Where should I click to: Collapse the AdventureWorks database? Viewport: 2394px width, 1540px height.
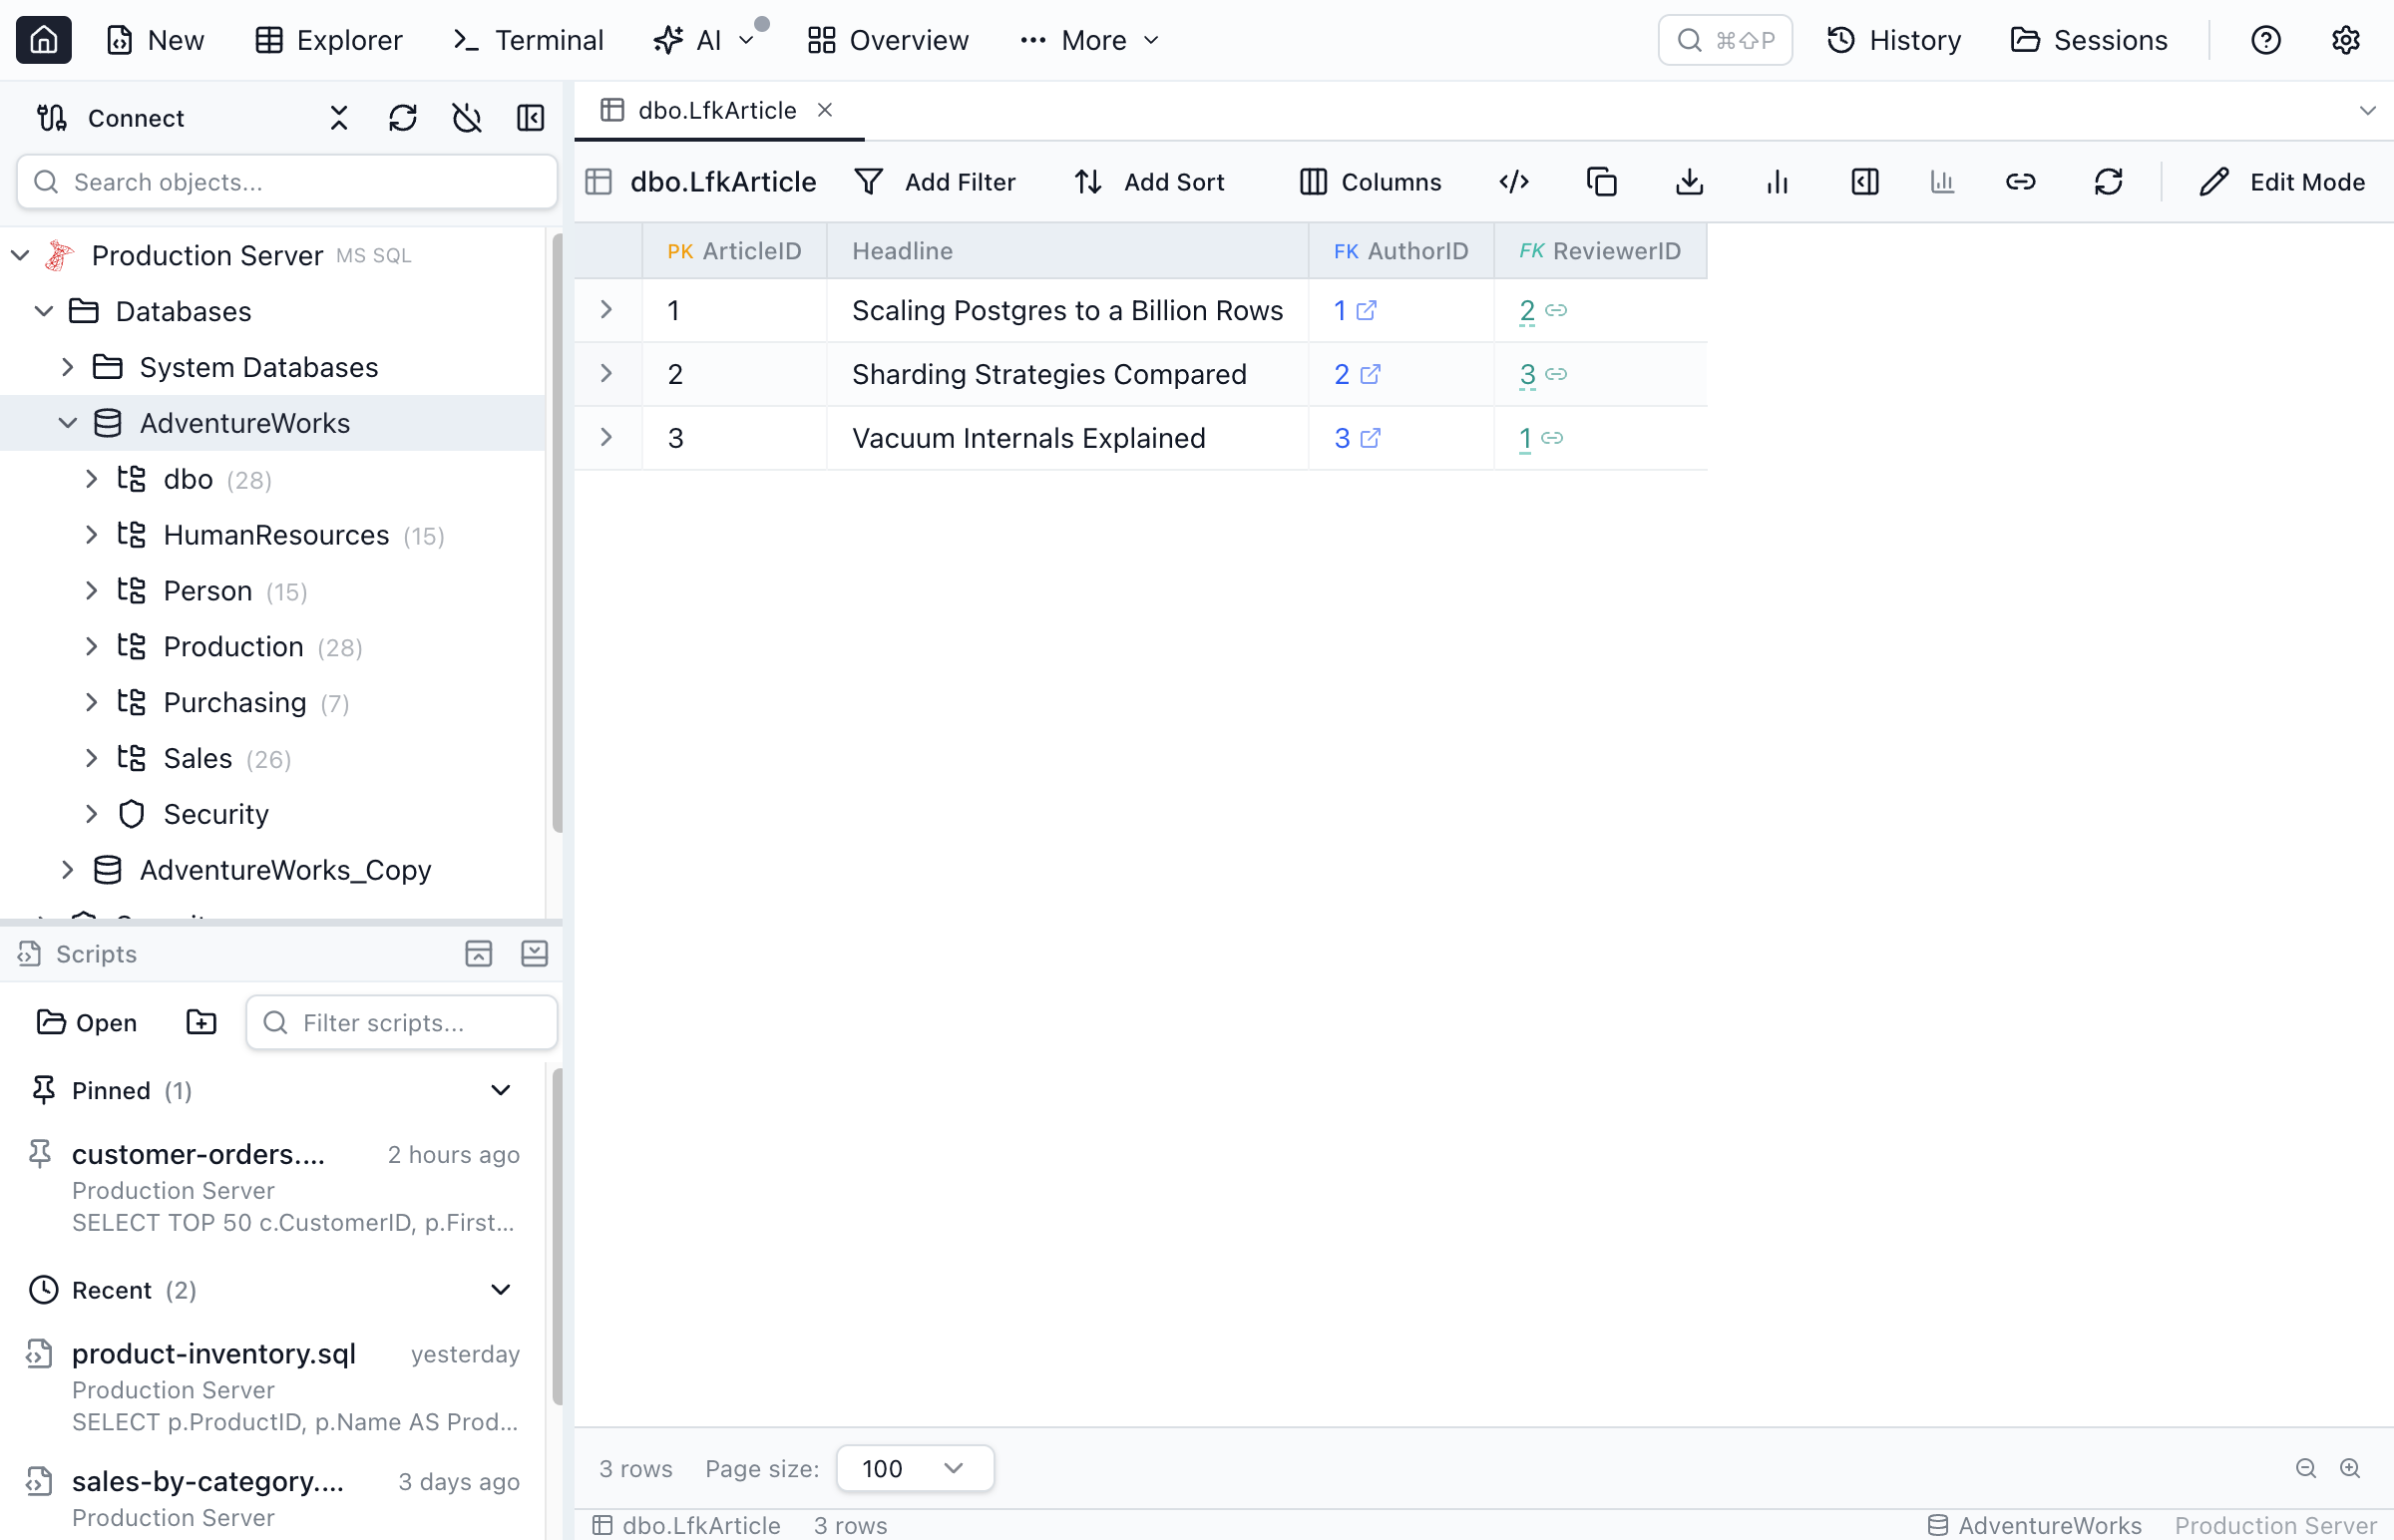point(68,423)
